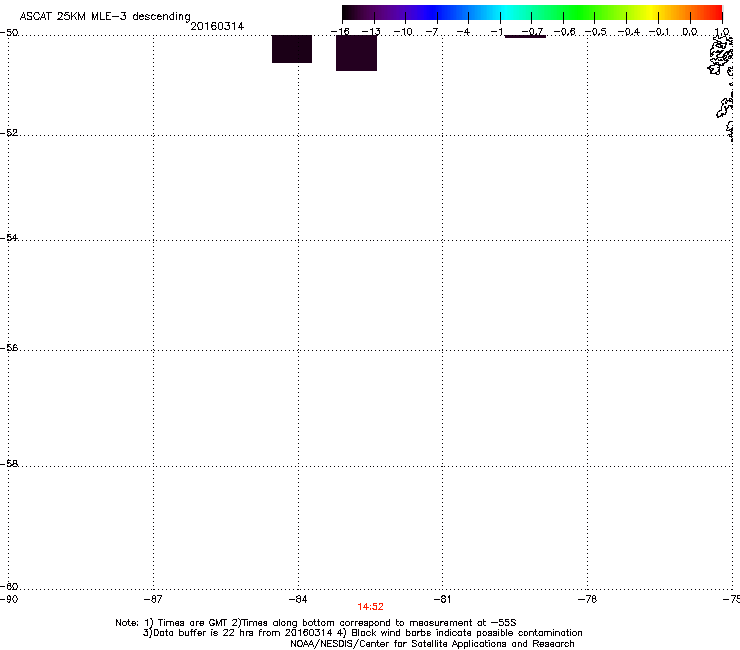Click the -58 latitude axis label

[x=9, y=464]
